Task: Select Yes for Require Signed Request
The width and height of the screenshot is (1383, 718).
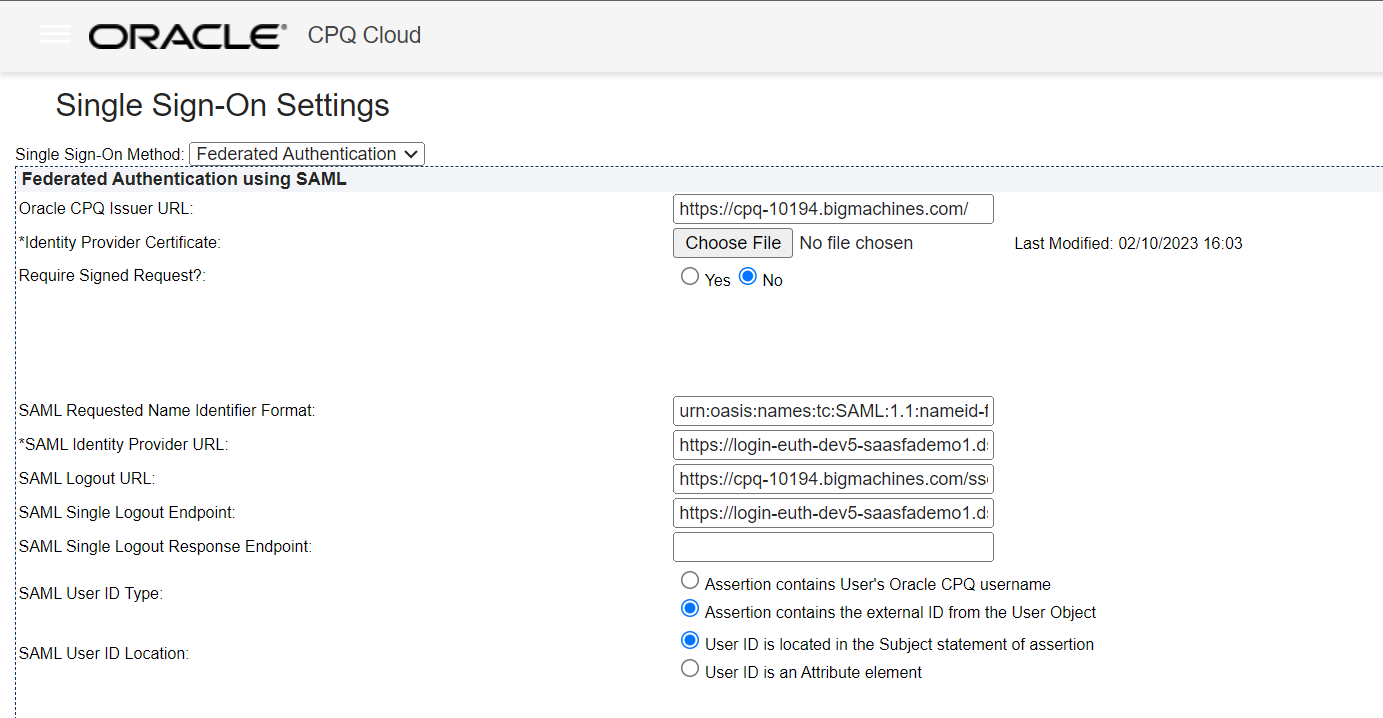Action: pyautogui.click(x=690, y=276)
